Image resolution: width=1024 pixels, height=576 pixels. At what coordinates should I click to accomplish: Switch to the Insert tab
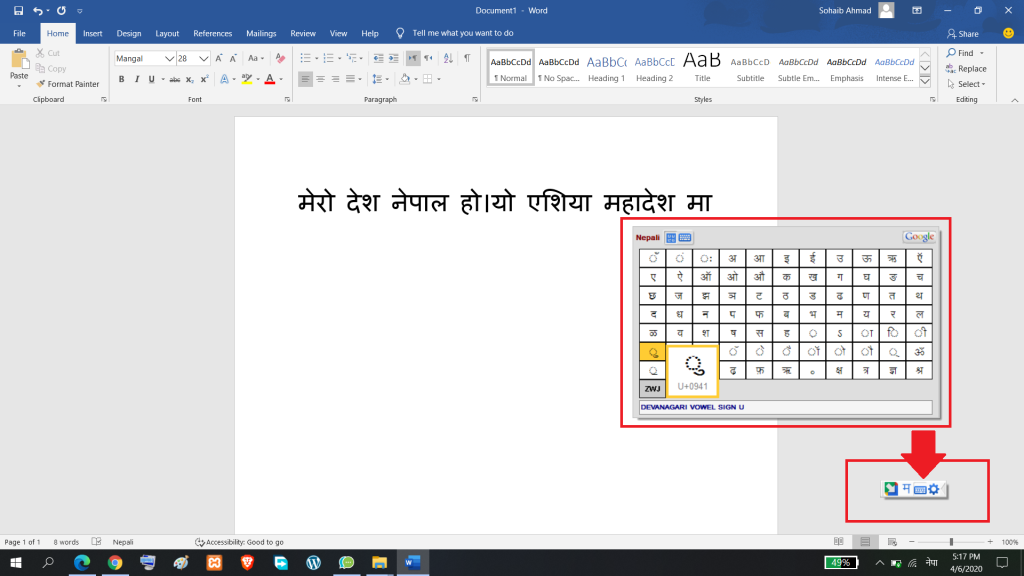(93, 33)
